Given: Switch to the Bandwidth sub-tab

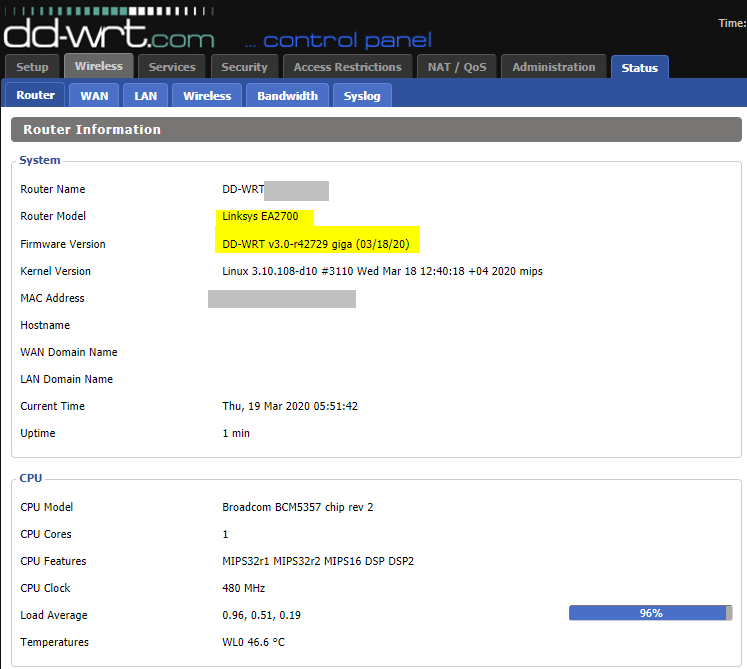Looking at the screenshot, I should [287, 95].
